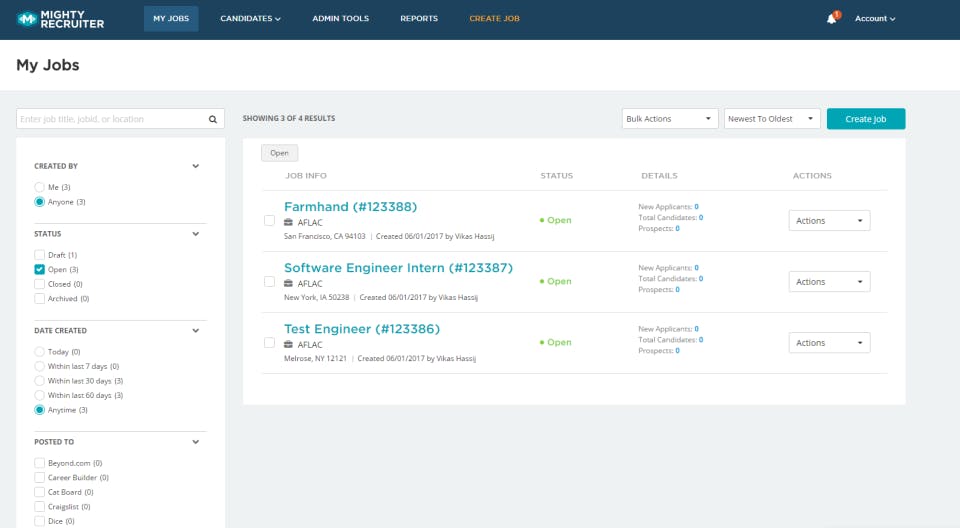Tick the Test Engineer job checkbox
The height and width of the screenshot is (528, 960).
pyautogui.click(x=269, y=343)
